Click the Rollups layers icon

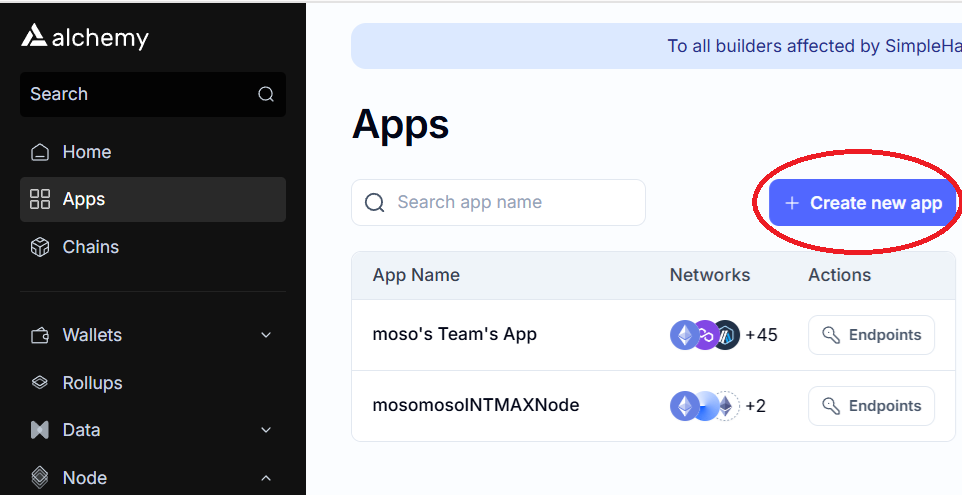(40, 383)
